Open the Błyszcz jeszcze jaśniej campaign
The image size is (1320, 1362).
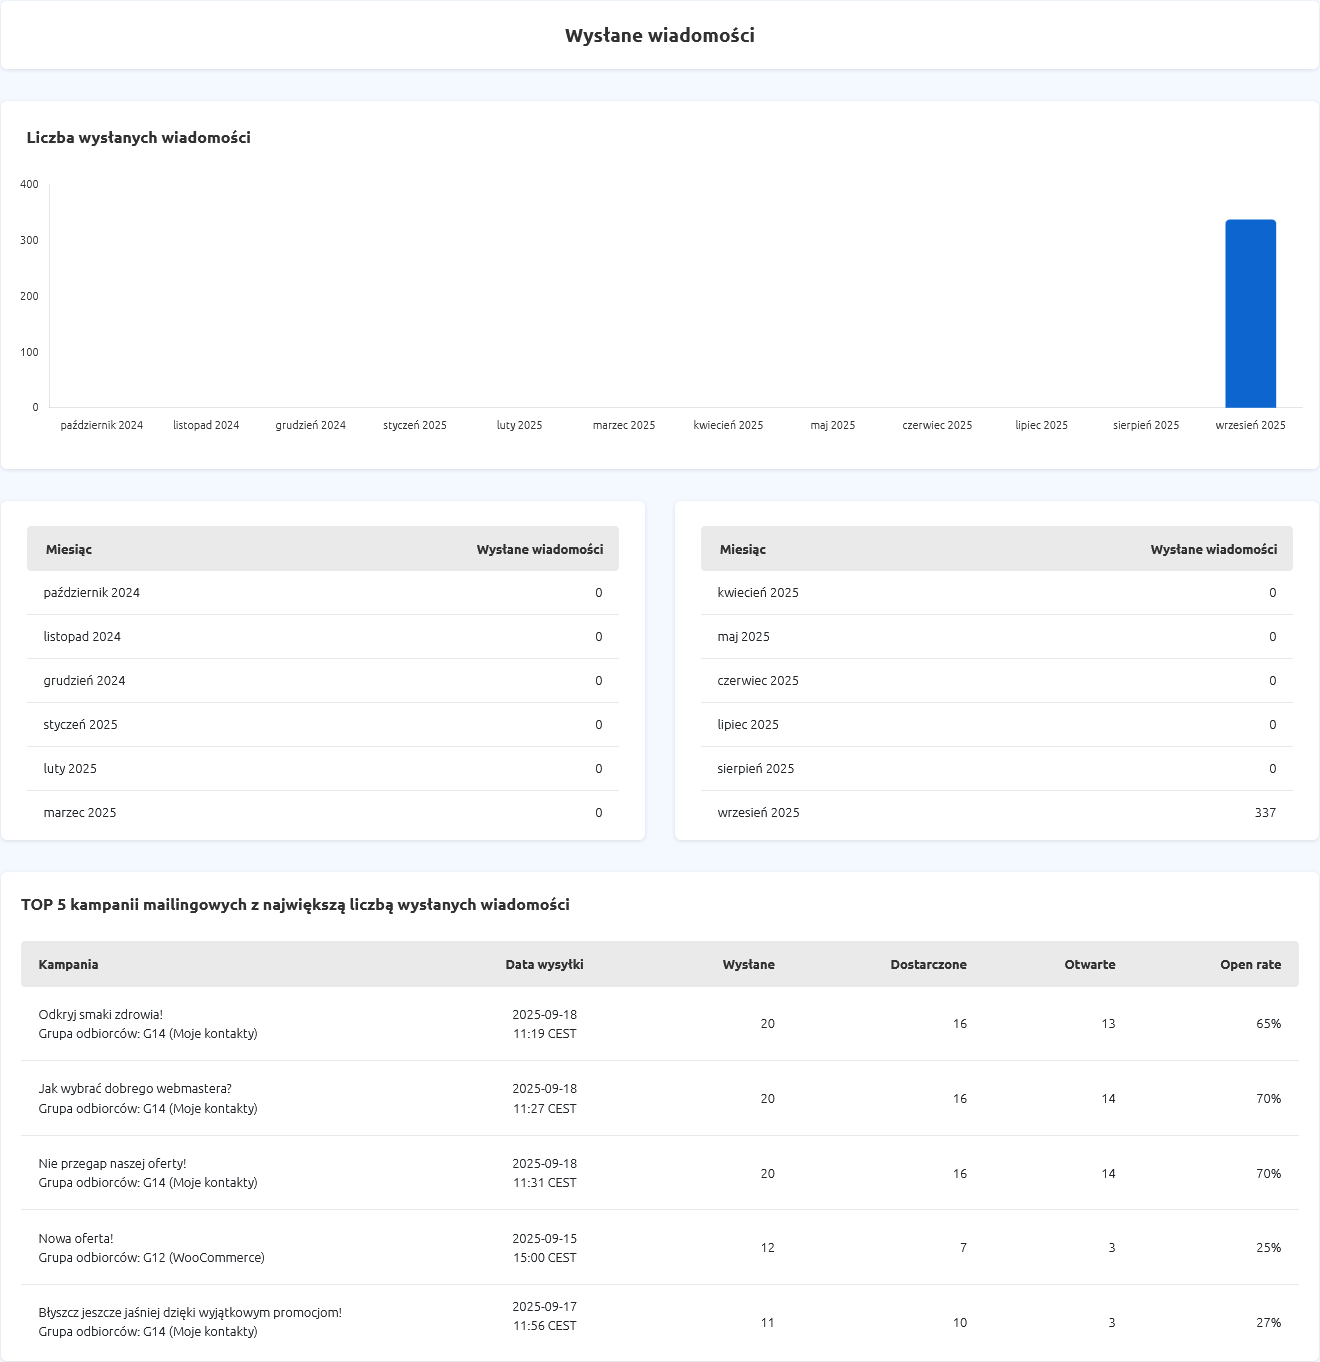click(x=190, y=1313)
